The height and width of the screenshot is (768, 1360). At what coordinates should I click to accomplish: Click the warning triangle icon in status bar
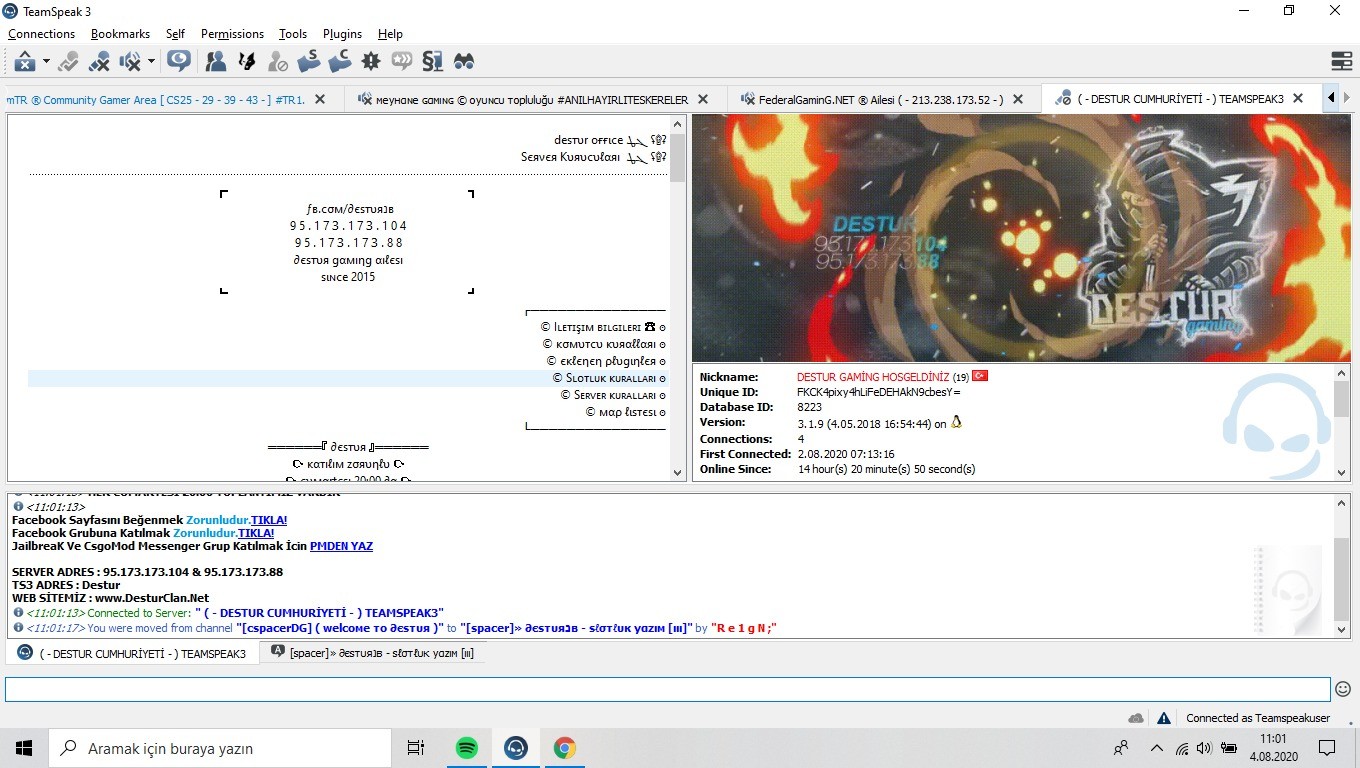point(1164,718)
